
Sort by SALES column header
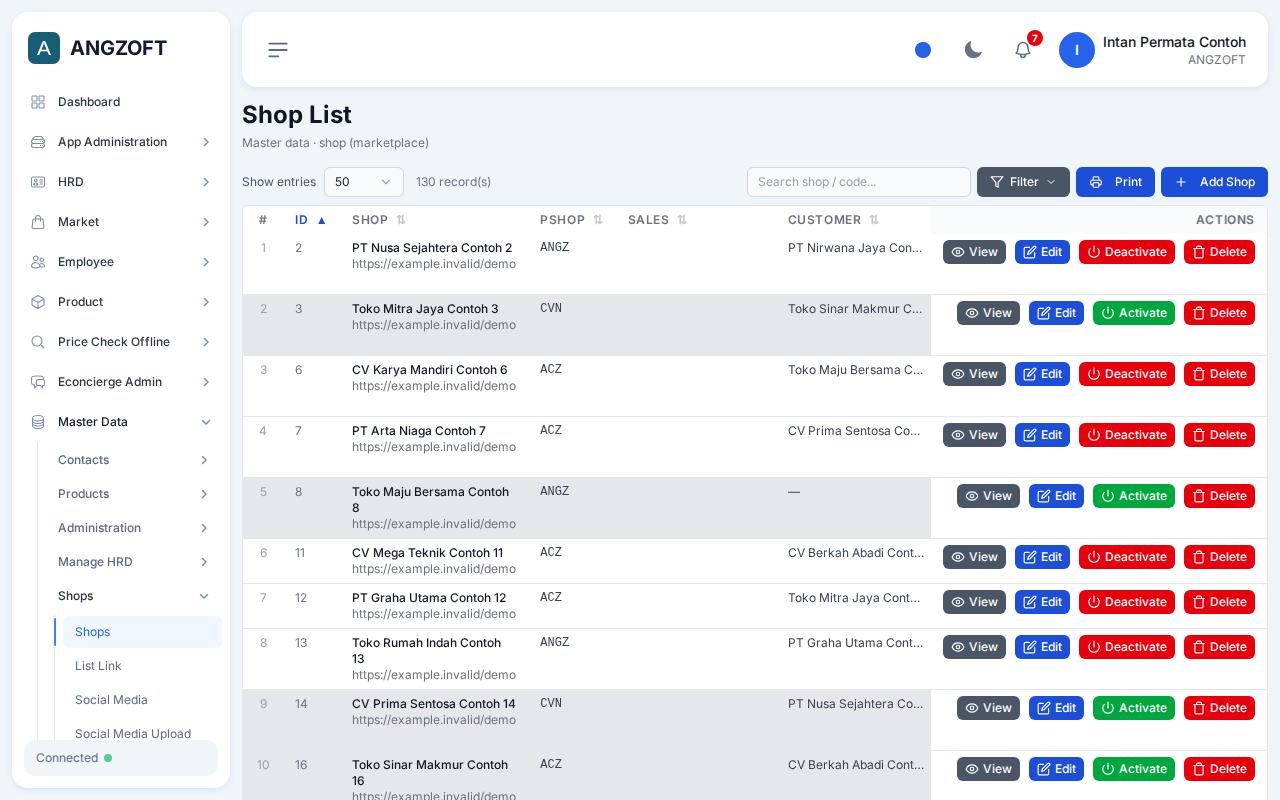(659, 220)
